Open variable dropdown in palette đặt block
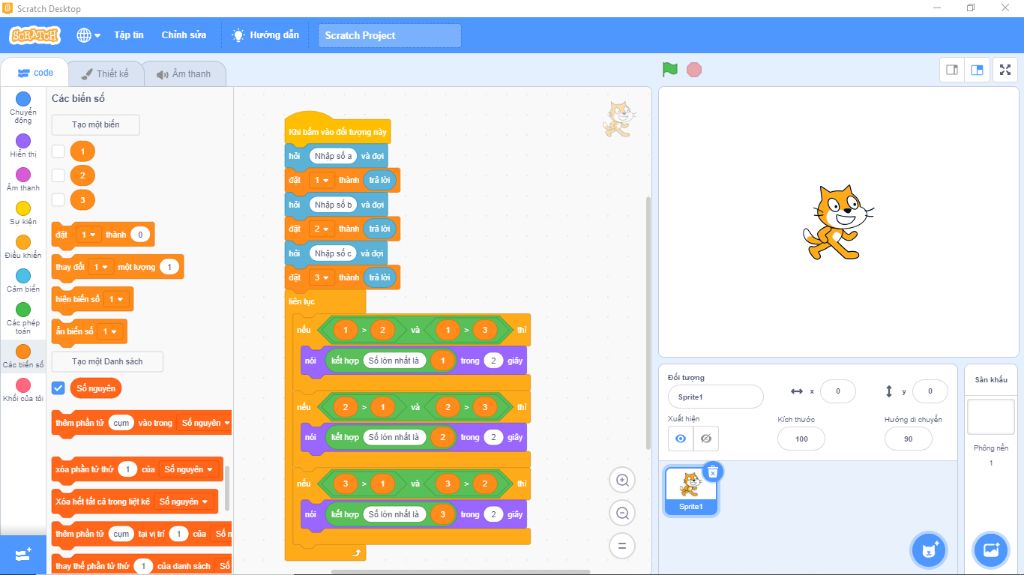The height and width of the screenshot is (575, 1024). (88, 235)
